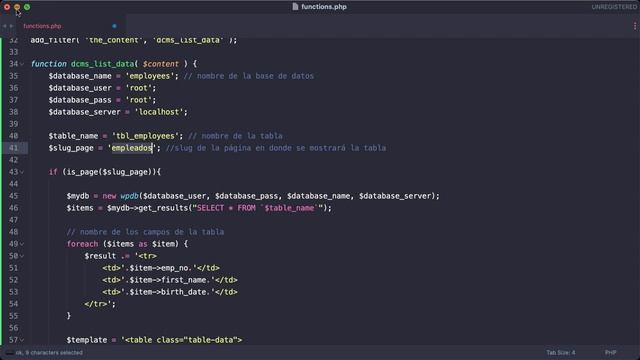Jump forward with the right navigation arrow

coord(12,26)
